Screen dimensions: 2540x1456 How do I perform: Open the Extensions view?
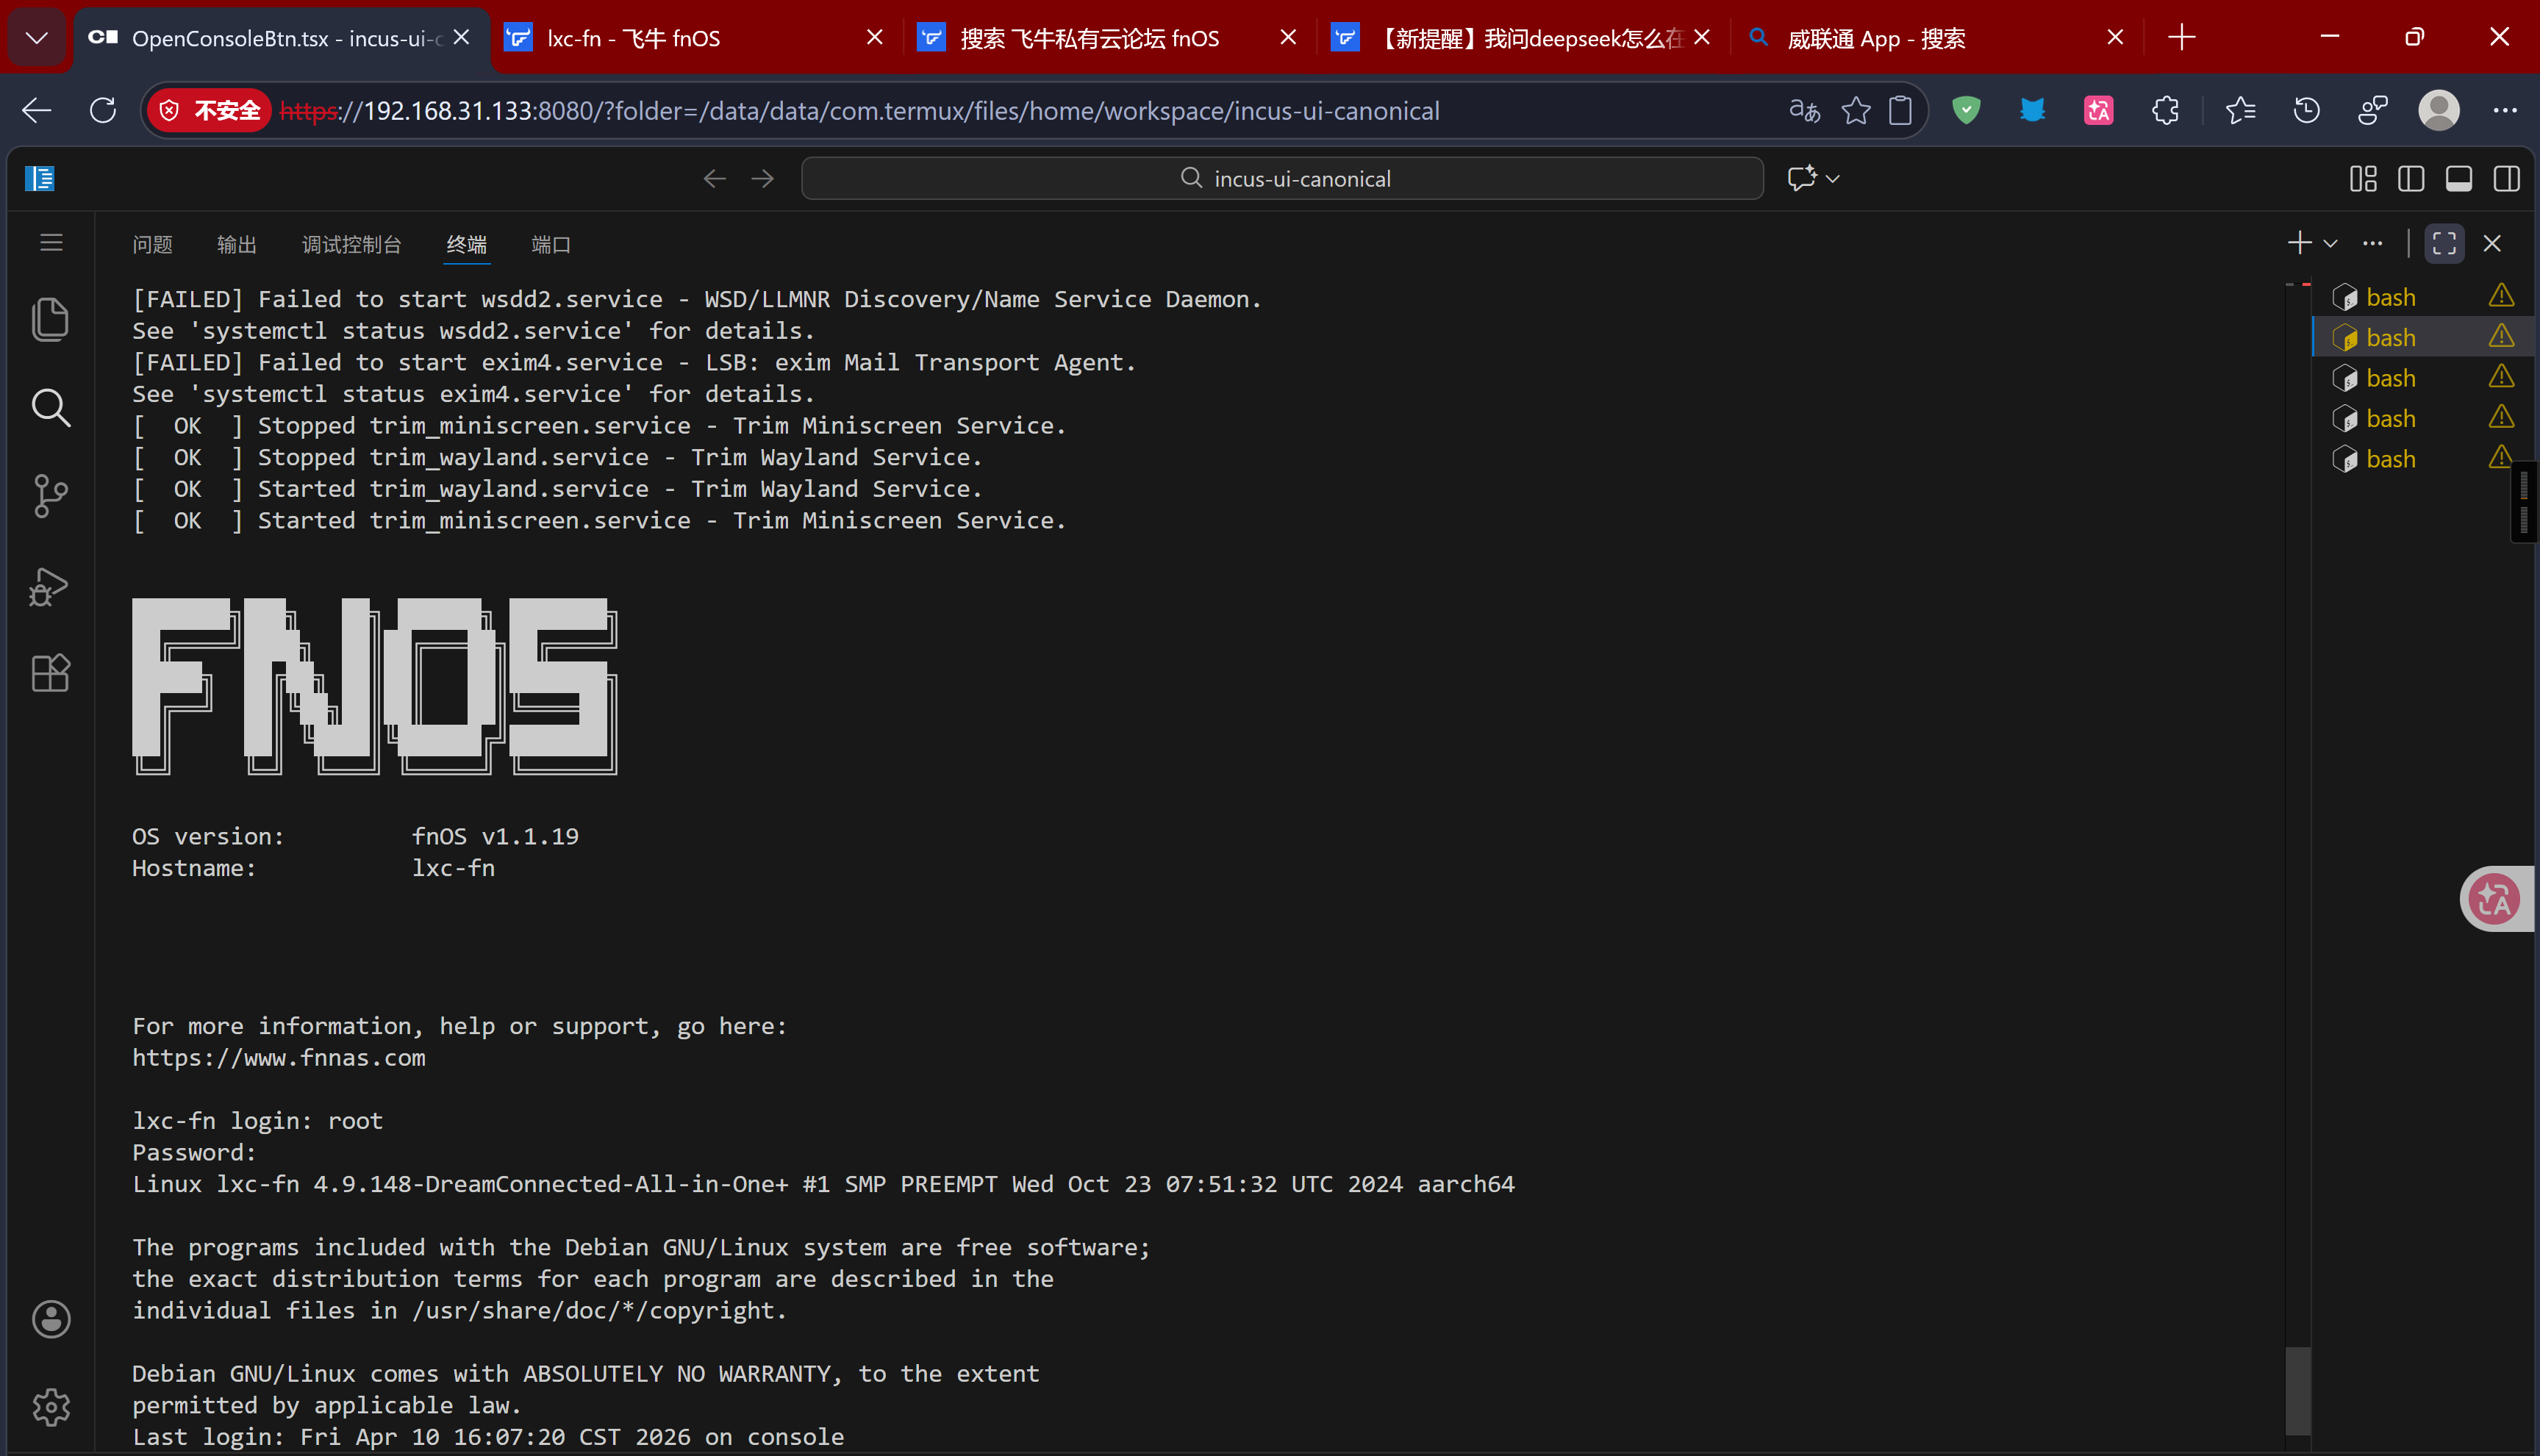coord(50,673)
